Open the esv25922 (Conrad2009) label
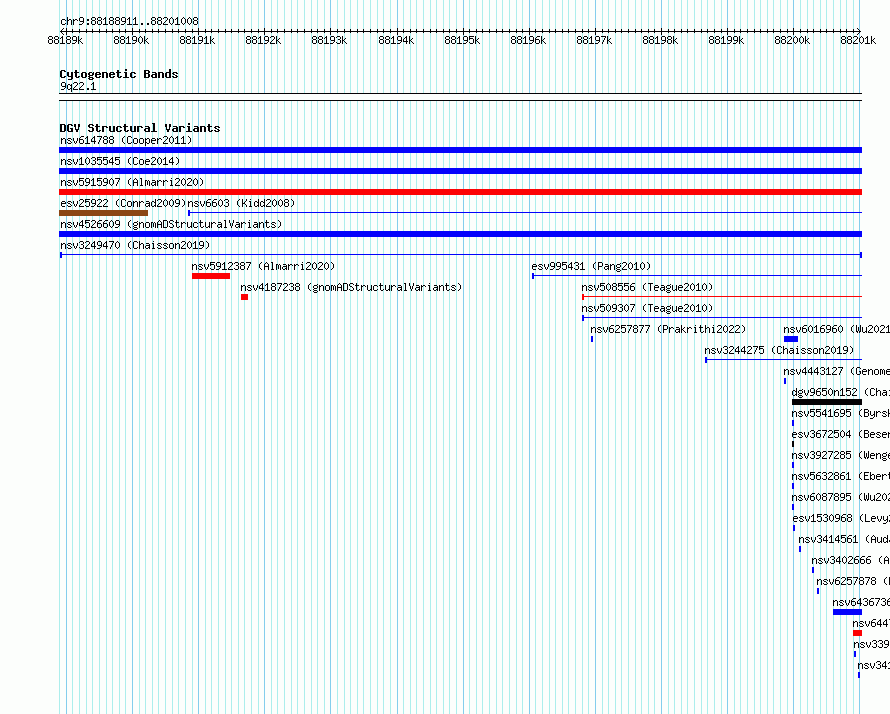The height and width of the screenshot is (714, 890). tap(123, 203)
